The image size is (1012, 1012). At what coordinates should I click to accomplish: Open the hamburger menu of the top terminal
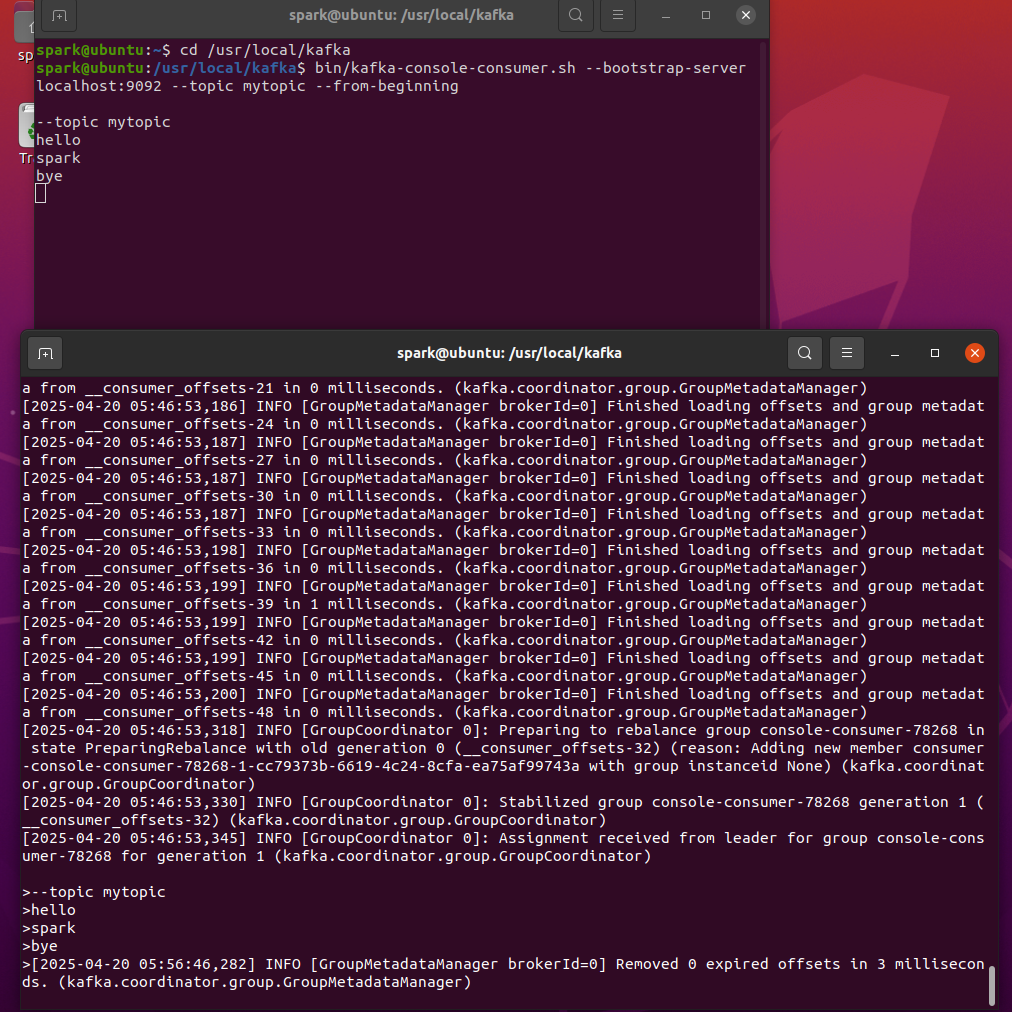617,16
